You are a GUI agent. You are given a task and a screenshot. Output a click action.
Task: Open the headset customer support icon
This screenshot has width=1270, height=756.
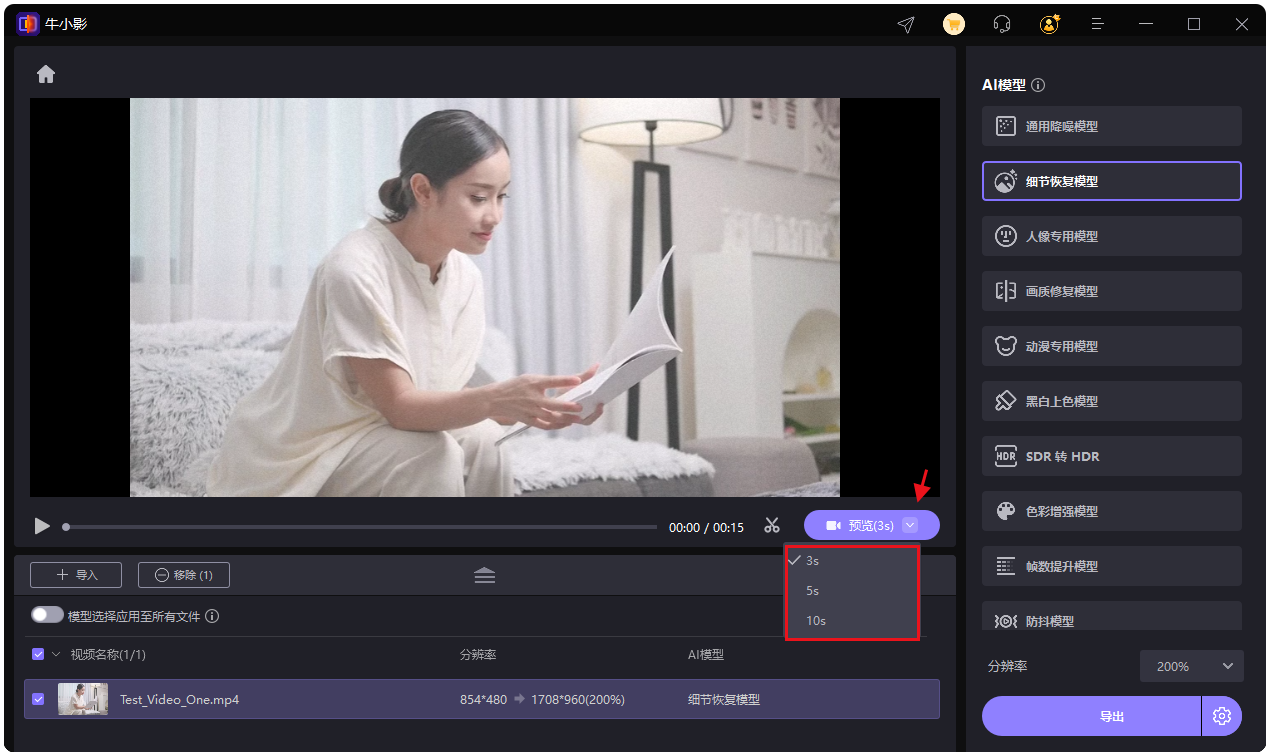[x=1001, y=24]
